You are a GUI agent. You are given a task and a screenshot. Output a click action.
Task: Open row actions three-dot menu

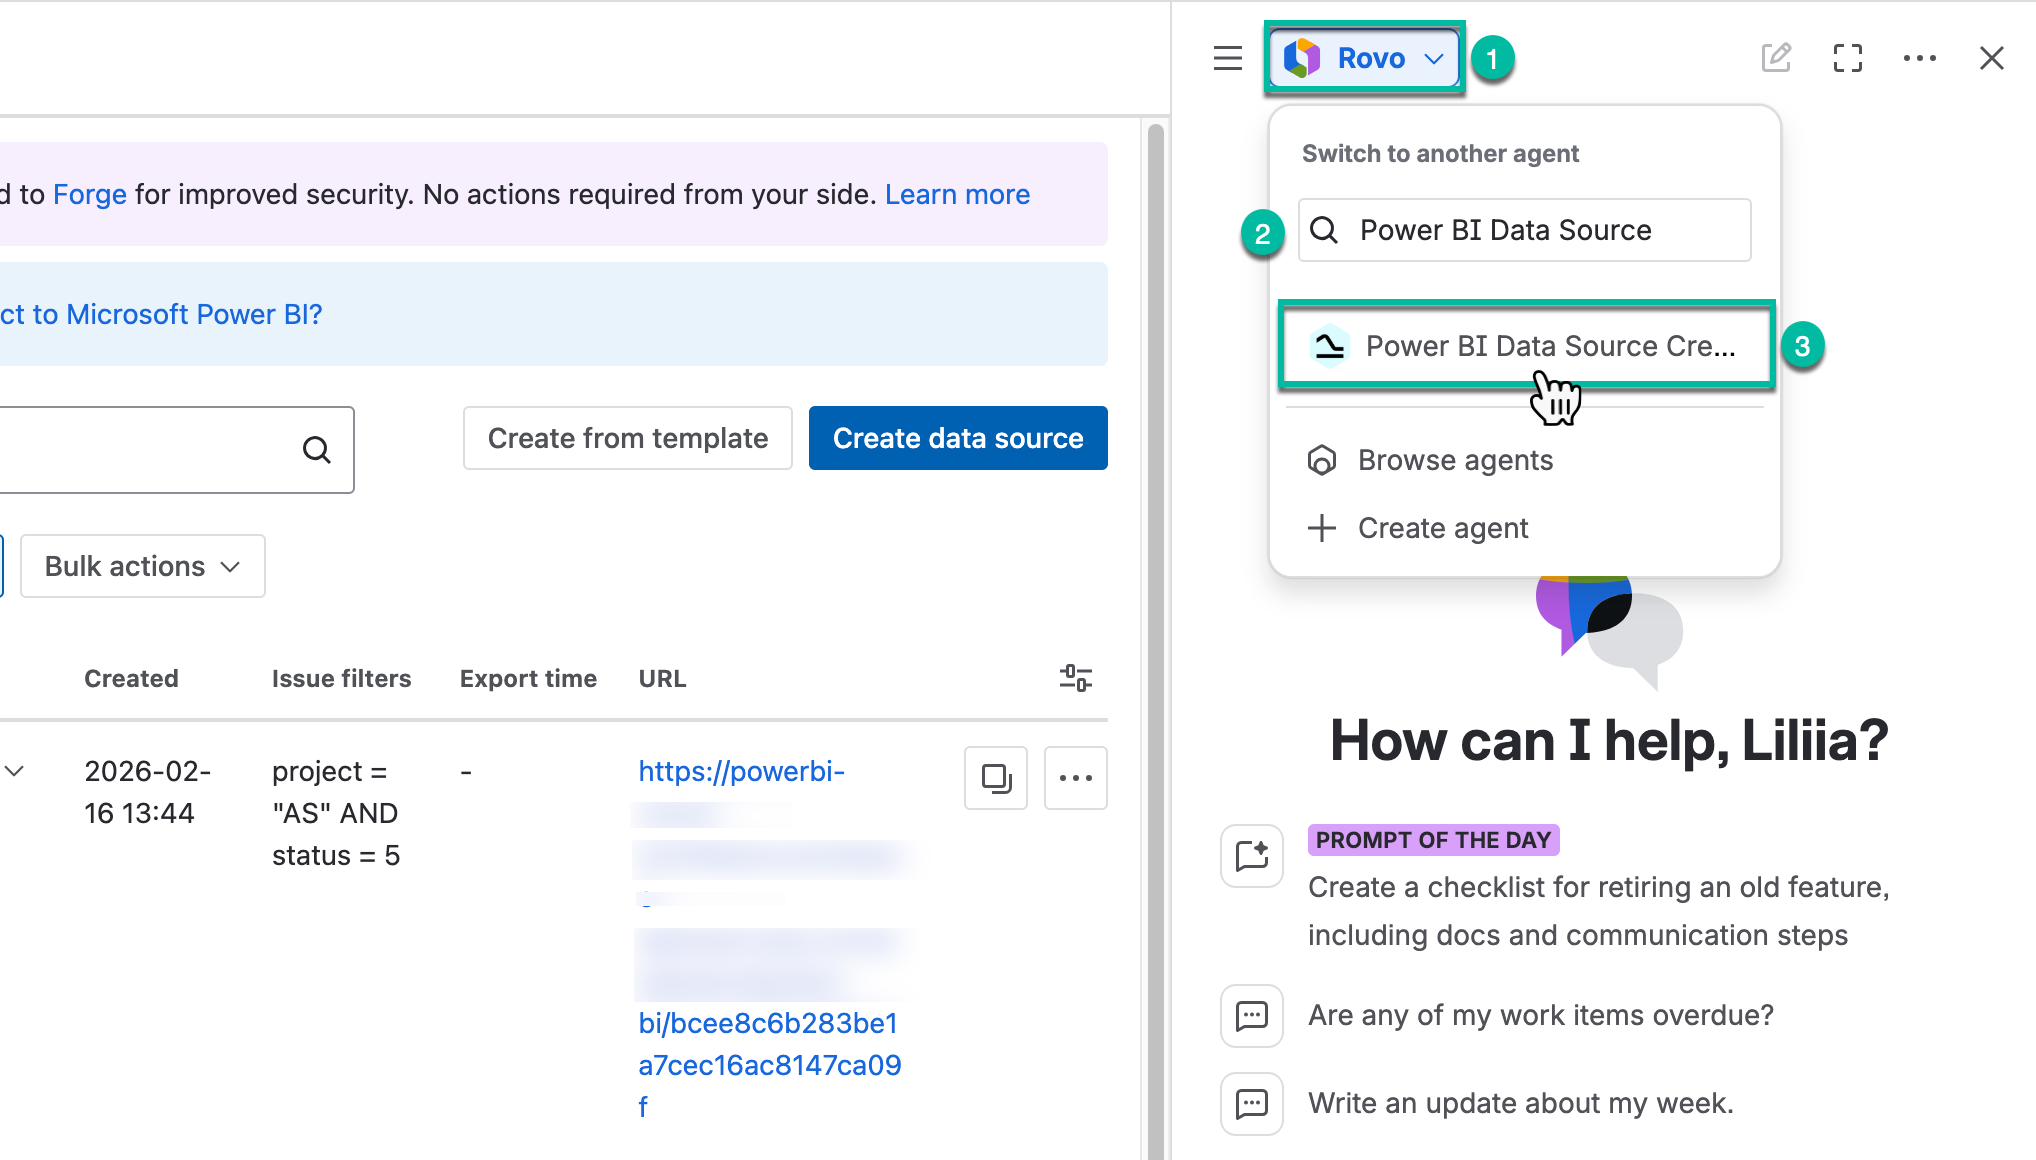(x=1076, y=778)
